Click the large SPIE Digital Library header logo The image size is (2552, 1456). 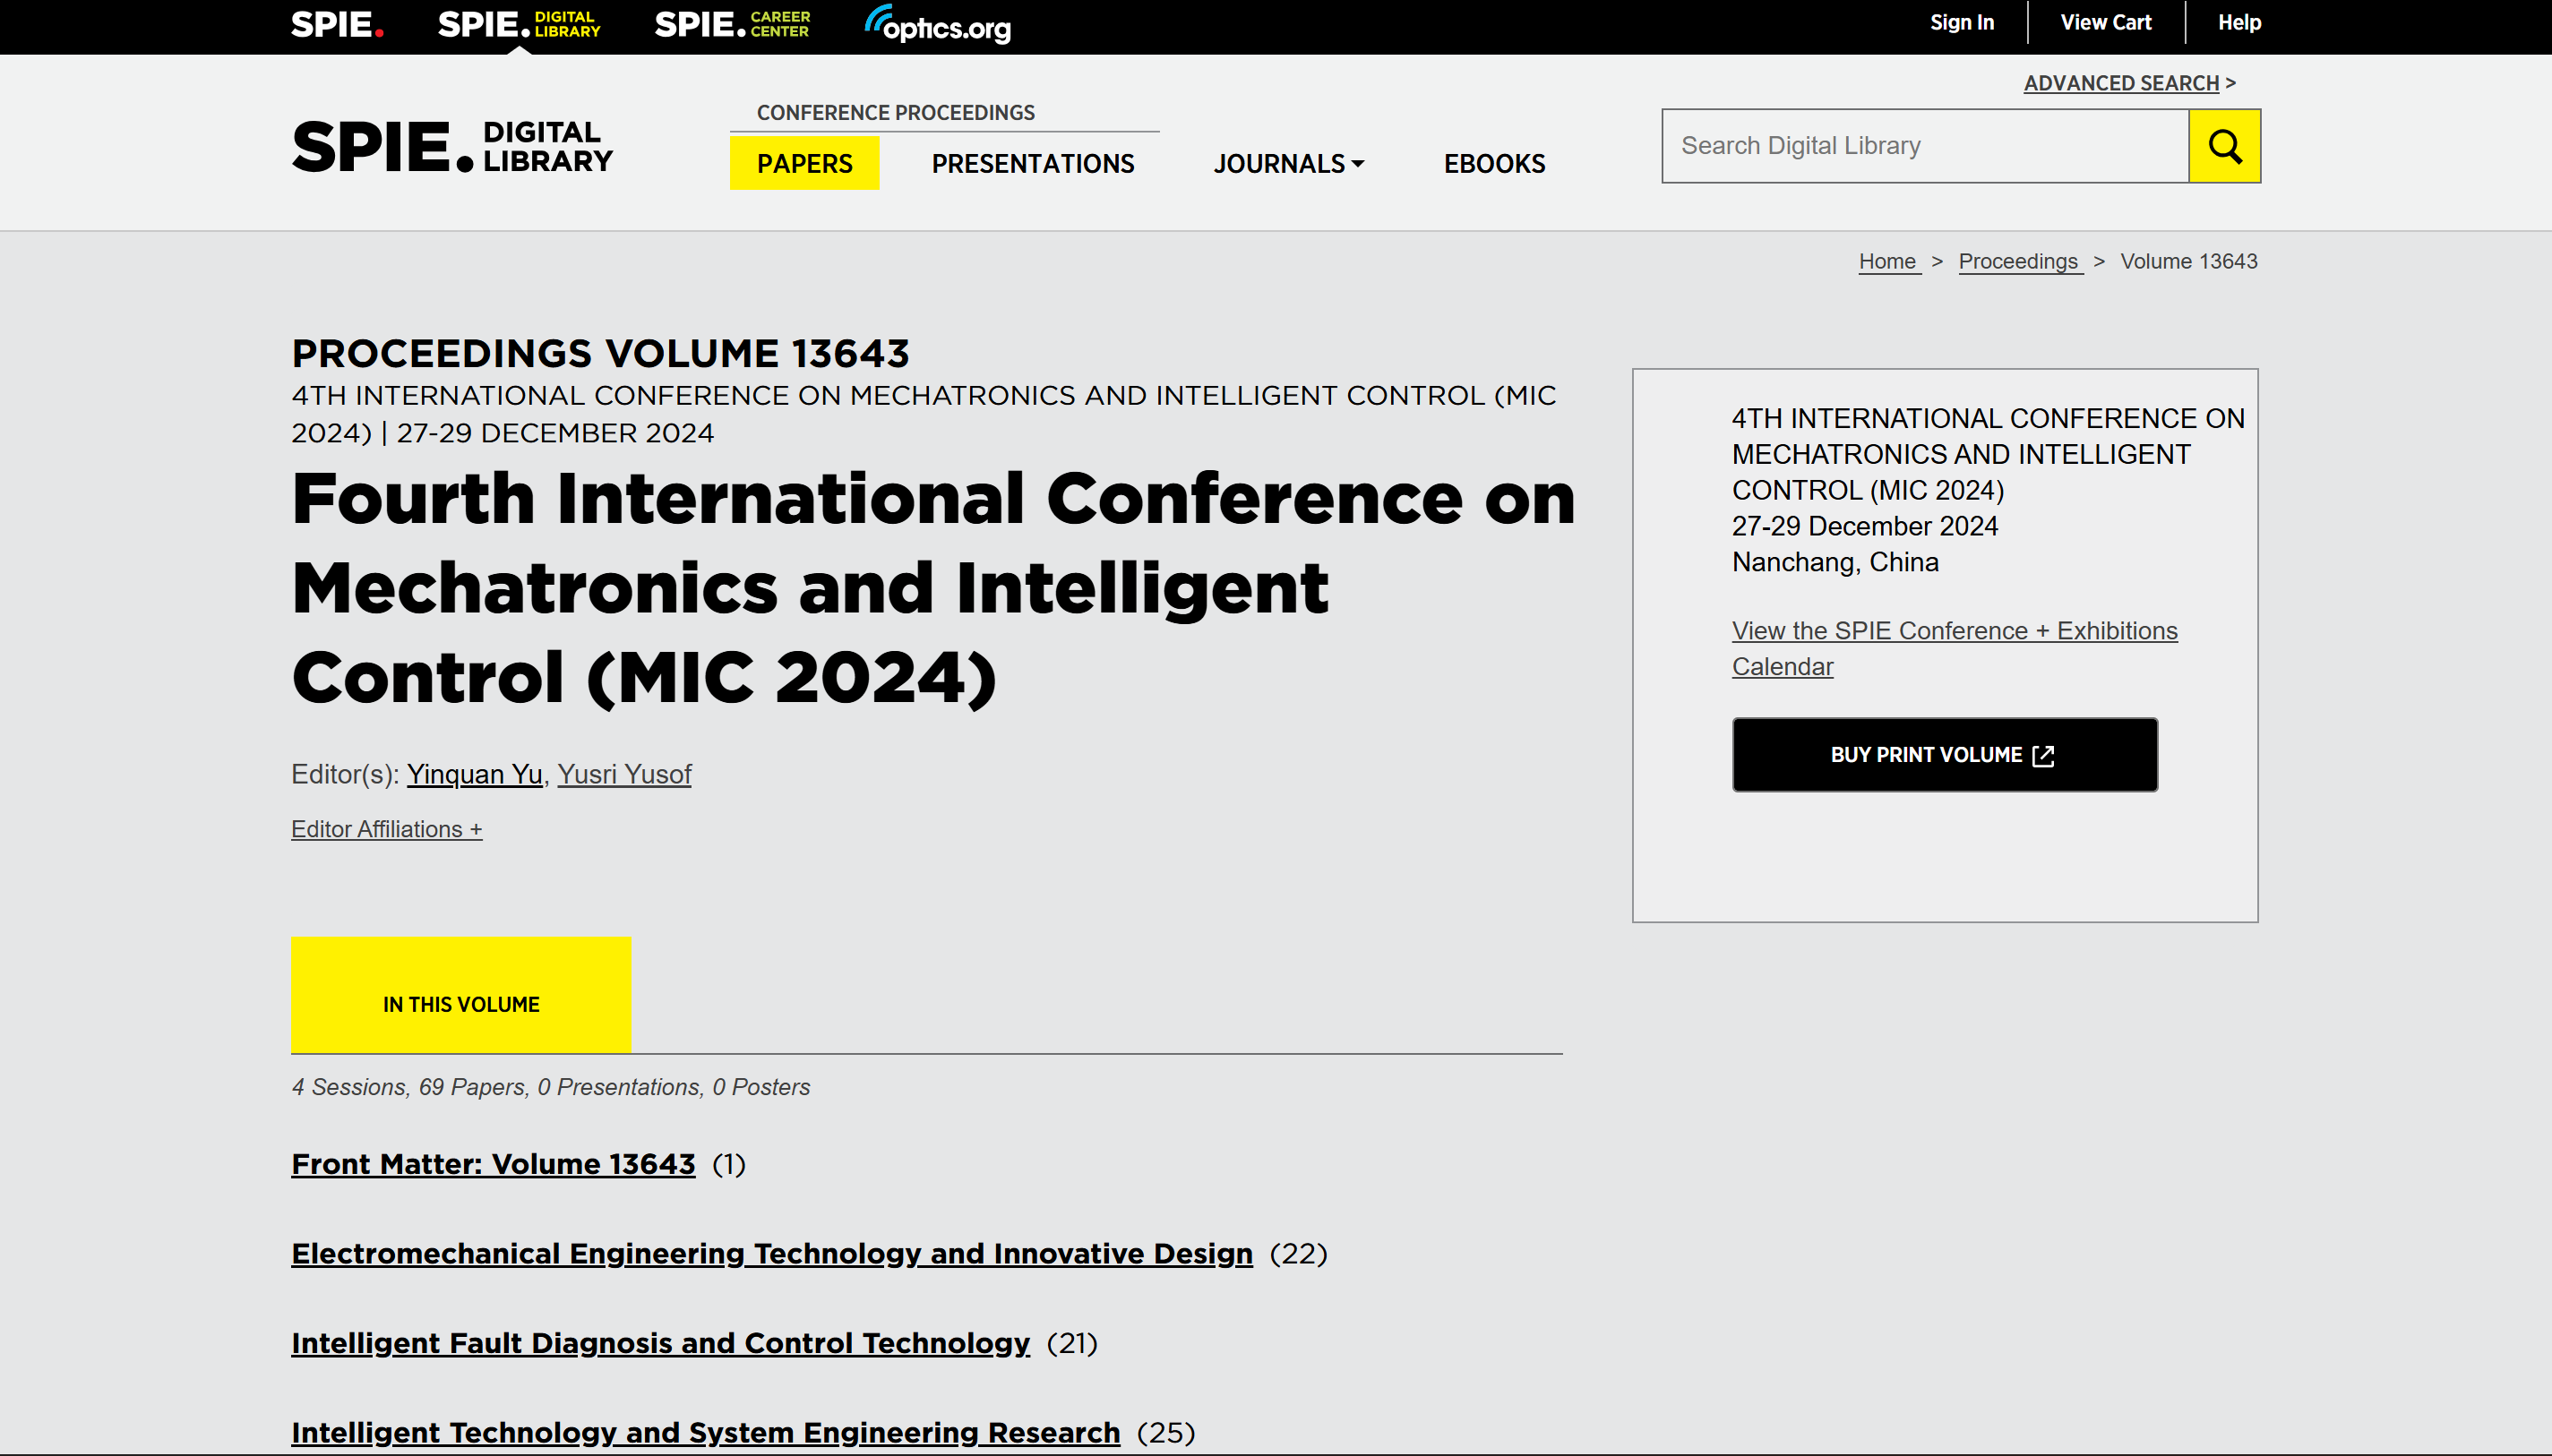tap(452, 147)
